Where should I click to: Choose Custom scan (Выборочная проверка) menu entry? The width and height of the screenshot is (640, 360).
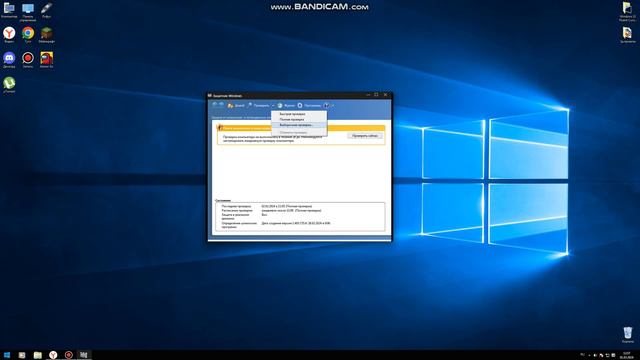coord(299,125)
